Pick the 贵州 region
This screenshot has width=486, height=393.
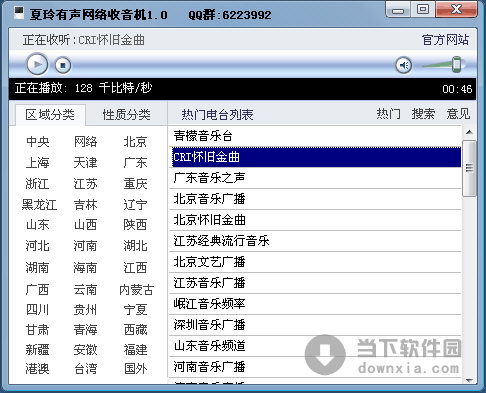(x=85, y=310)
